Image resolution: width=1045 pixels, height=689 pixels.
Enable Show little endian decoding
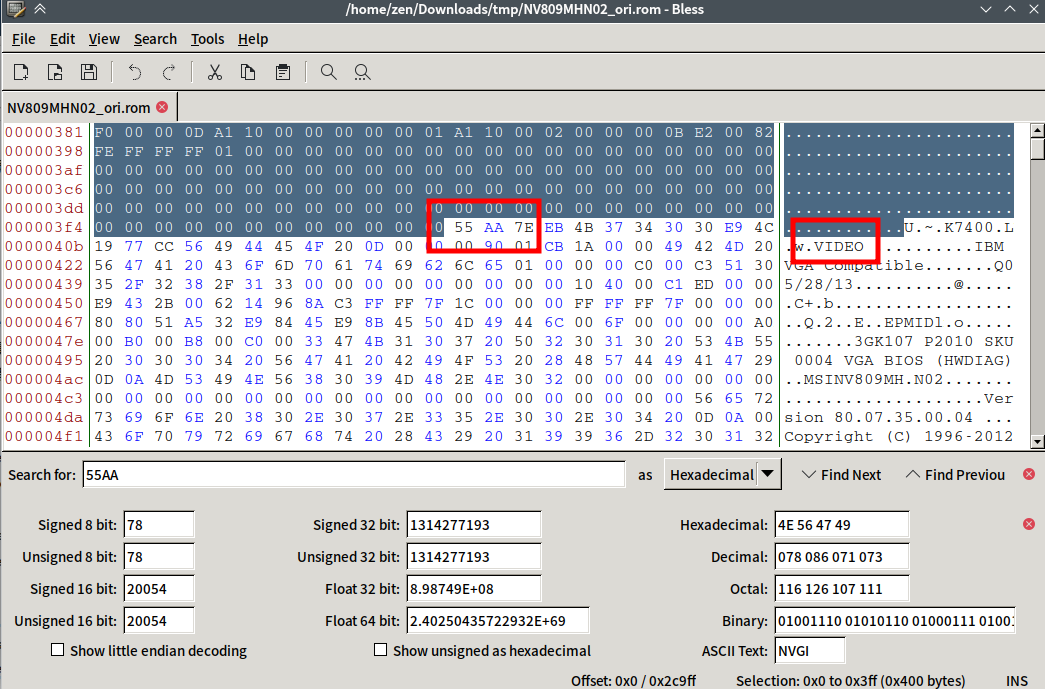coord(58,651)
